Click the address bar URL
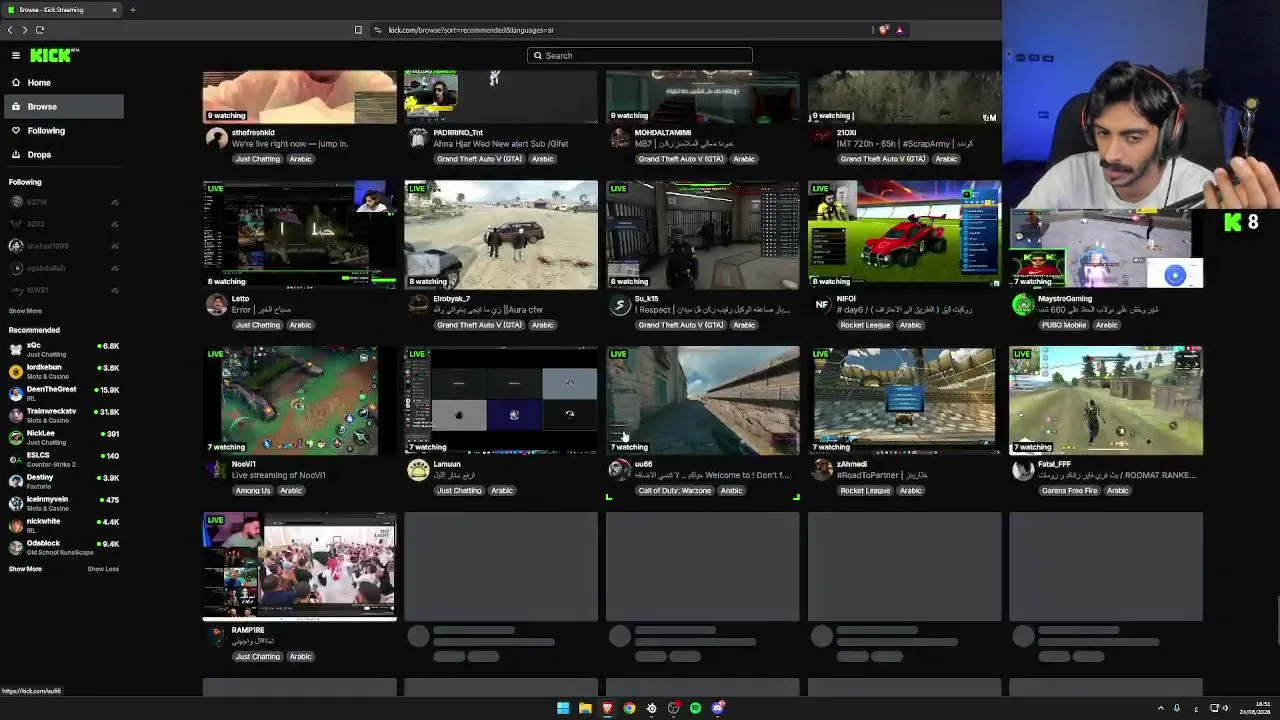The height and width of the screenshot is (720, 1280). click(471, 30)
